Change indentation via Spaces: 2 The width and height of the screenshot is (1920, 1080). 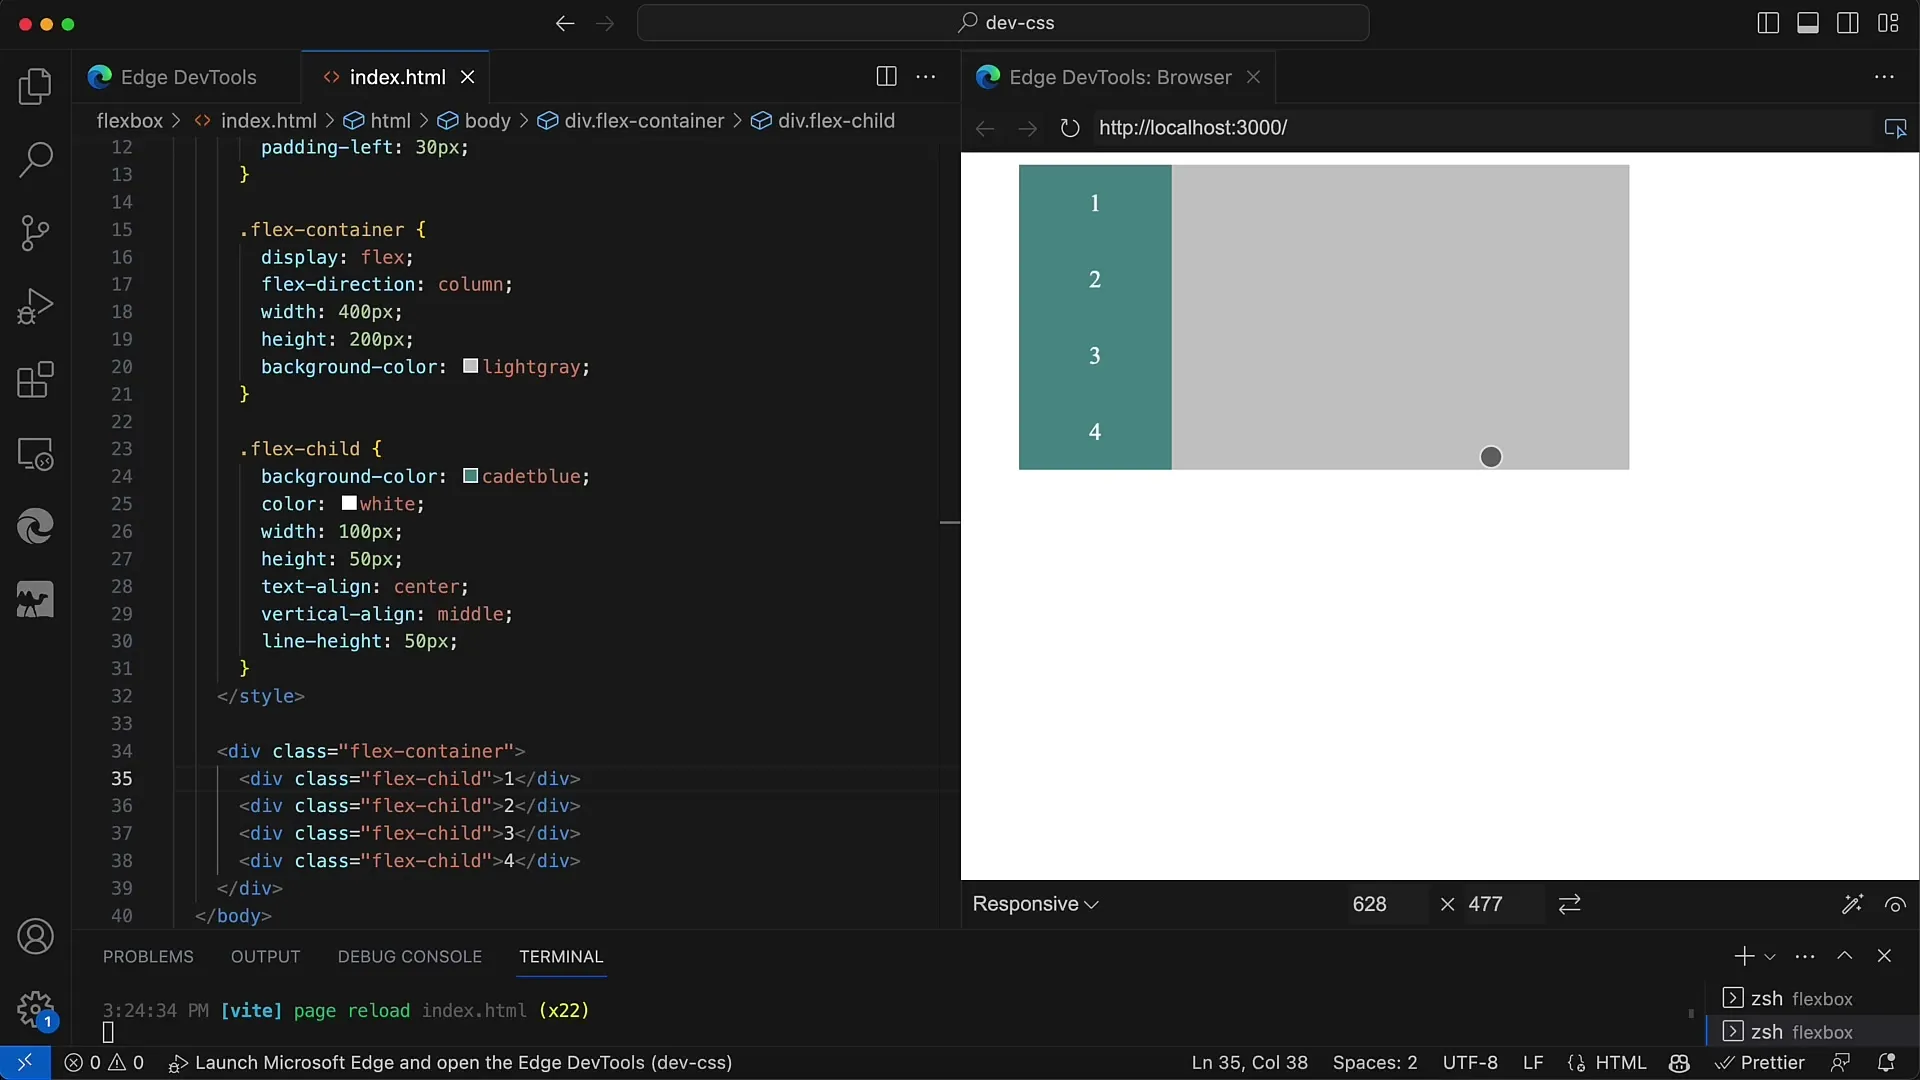click(1374, 1063)
